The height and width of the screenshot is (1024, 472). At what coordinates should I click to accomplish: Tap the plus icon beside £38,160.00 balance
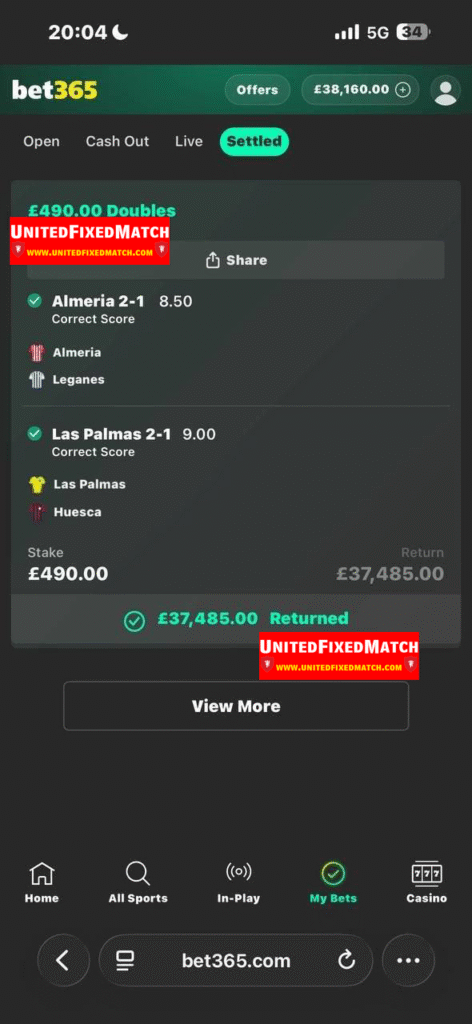tap(403, 90)
